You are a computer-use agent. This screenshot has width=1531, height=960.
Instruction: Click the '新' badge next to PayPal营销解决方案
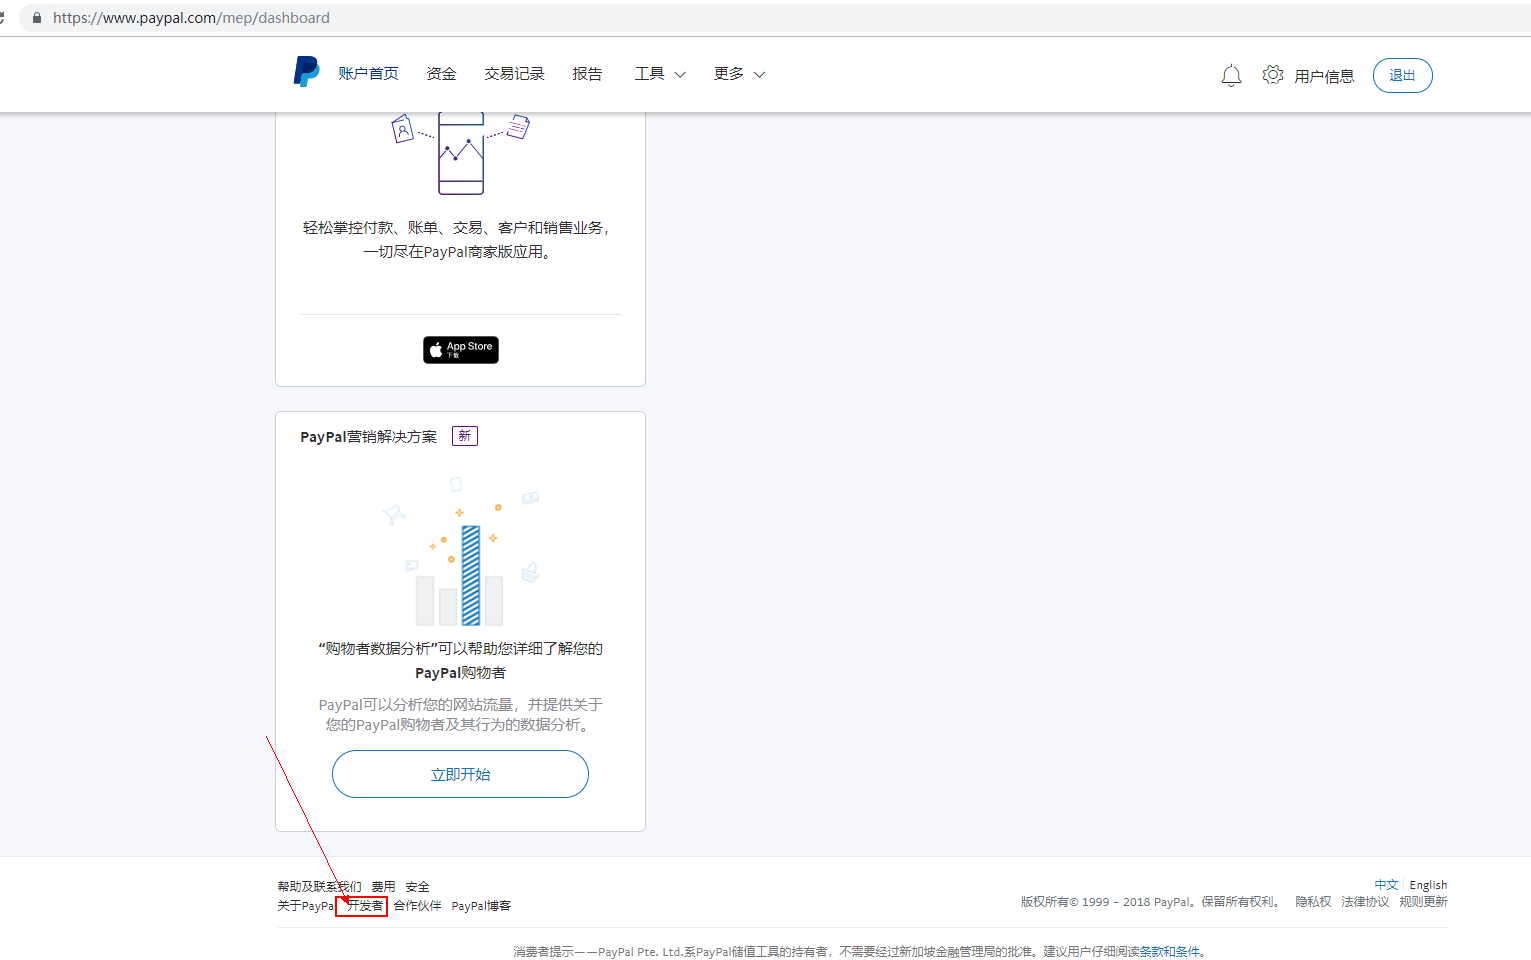click(465, 436)
